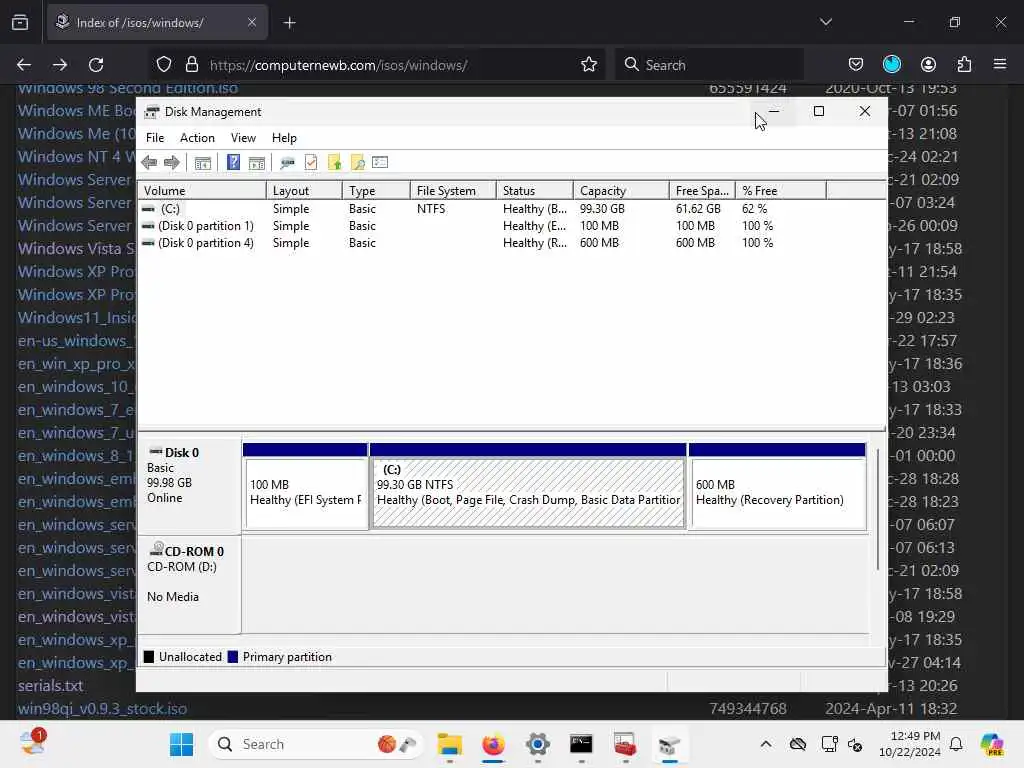Click the yellow folder with green arrow icon

click(334, 163)
